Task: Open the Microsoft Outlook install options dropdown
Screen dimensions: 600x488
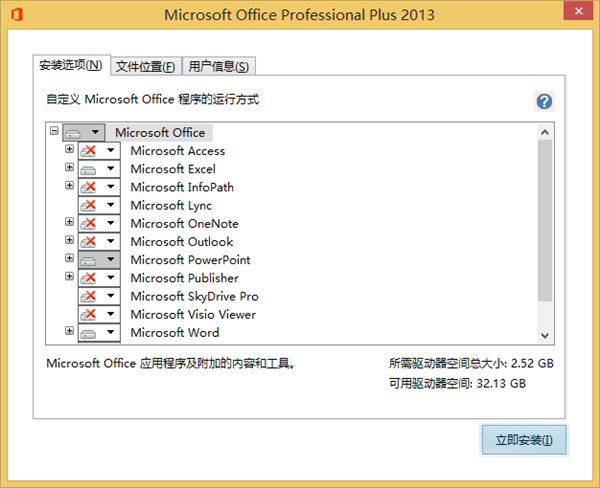Action: pos(110,242)
